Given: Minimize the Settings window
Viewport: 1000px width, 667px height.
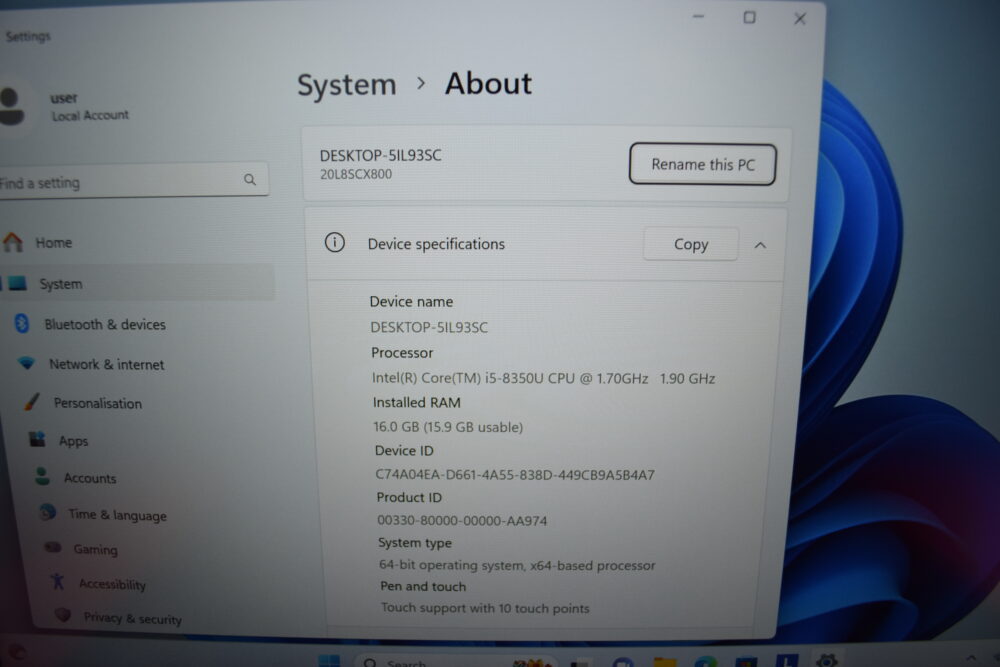Looking at the screenshot, I should pyautogui.click(x=699, y=17).
